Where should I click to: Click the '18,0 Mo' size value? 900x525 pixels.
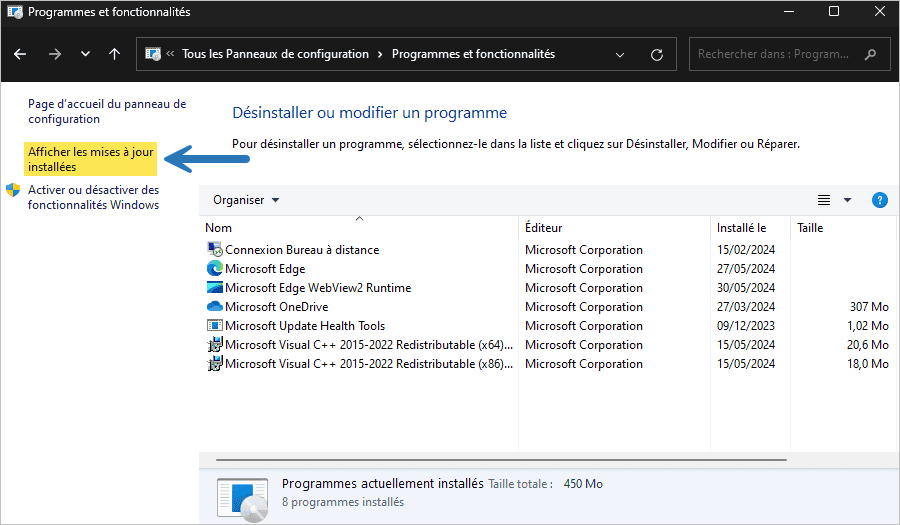point(868,363)
